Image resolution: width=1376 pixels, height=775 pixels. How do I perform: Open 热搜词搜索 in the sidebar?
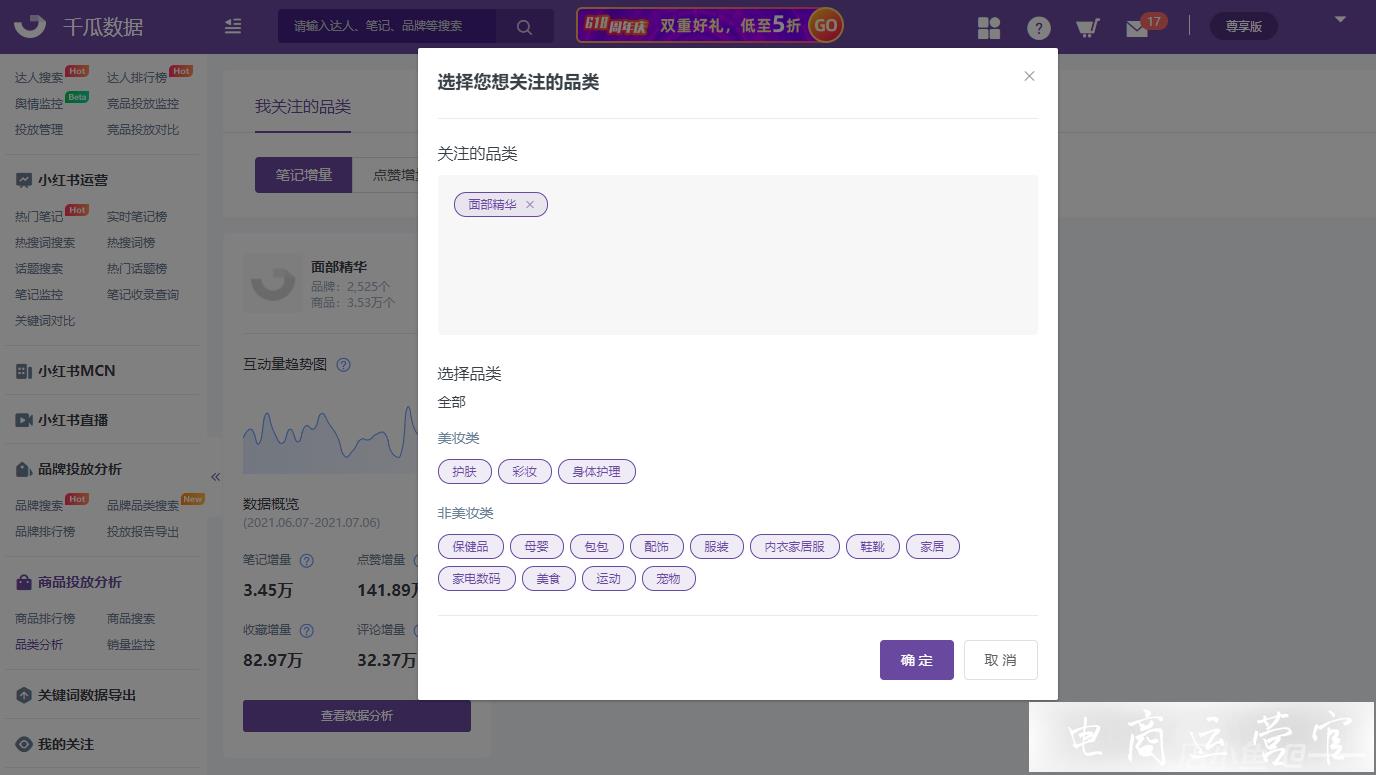coord(45,242)
